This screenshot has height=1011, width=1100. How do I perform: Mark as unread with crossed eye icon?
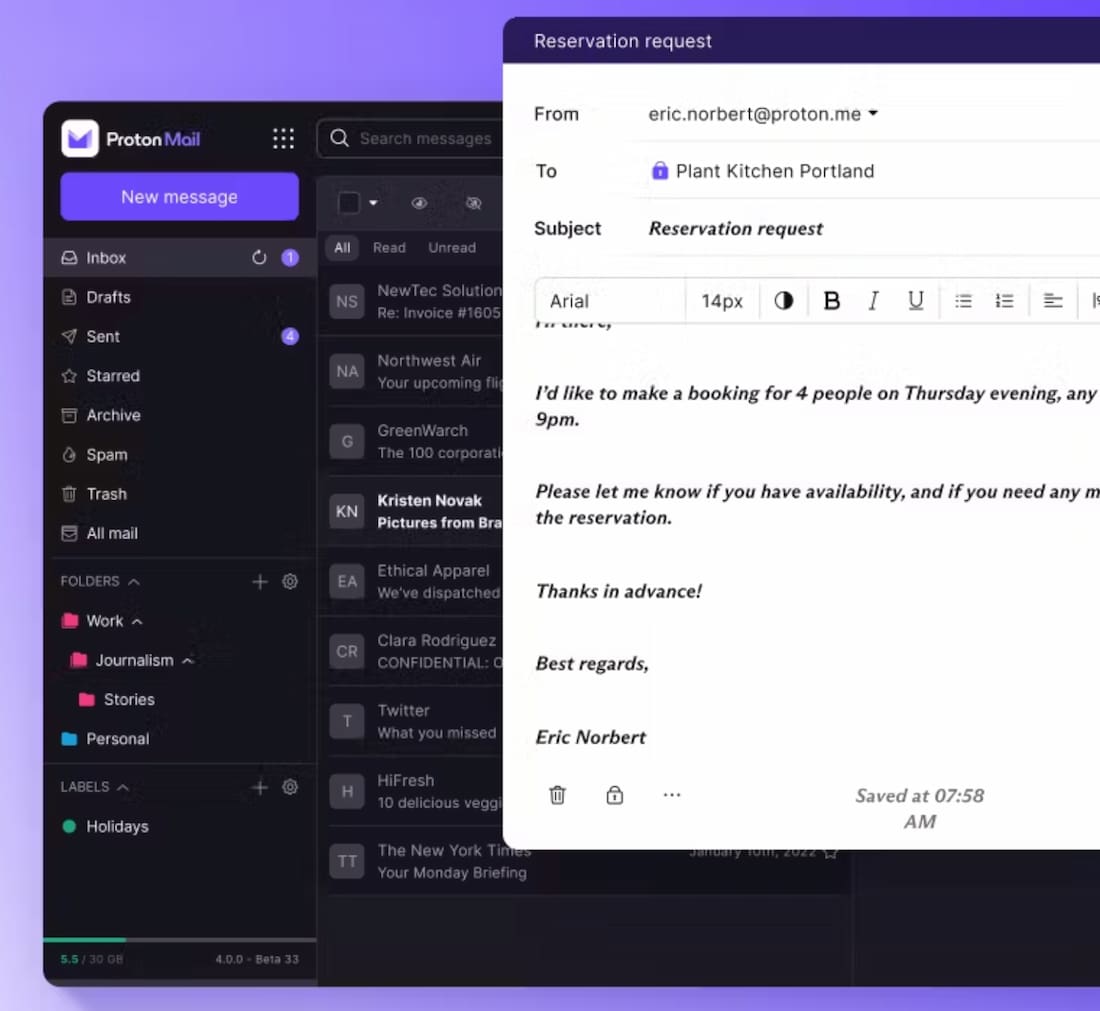point(474,203)
